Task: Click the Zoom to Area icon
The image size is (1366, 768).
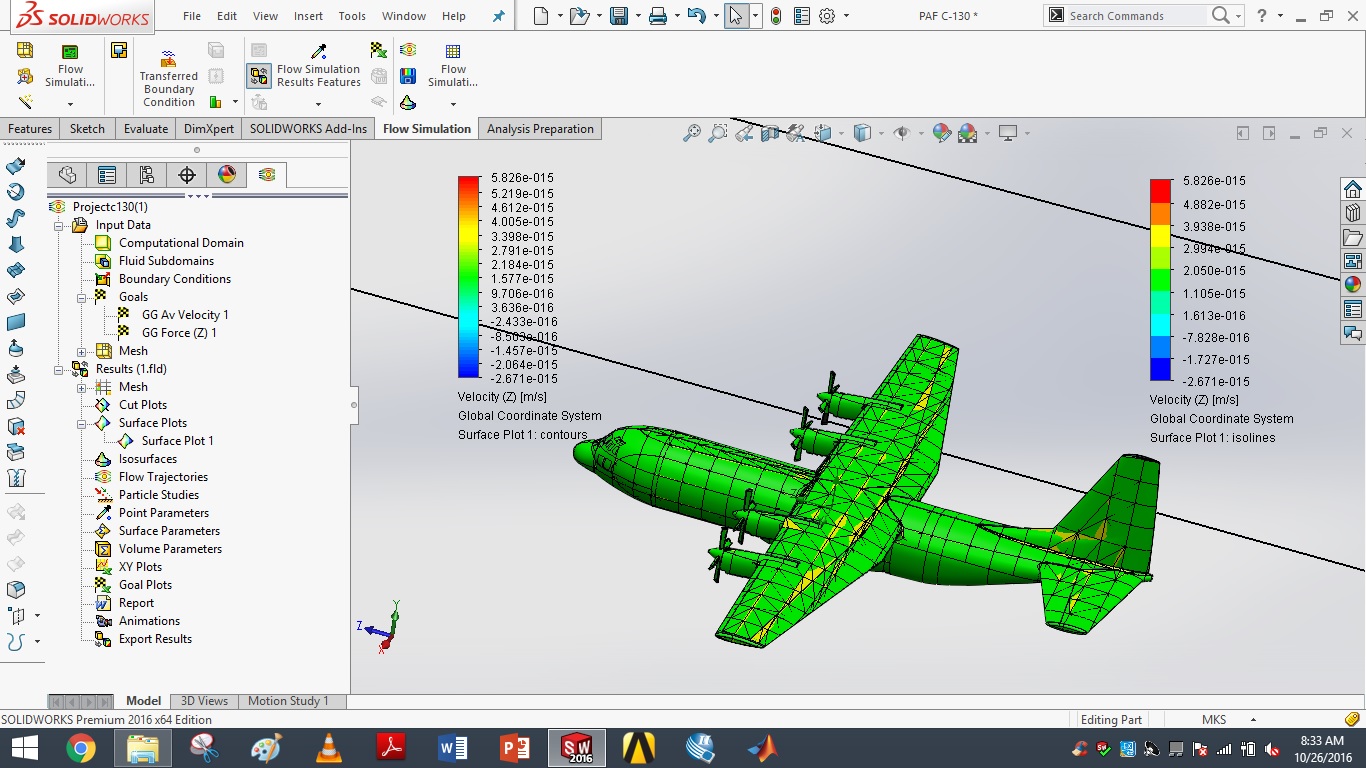Action: [x=717, y=133]
